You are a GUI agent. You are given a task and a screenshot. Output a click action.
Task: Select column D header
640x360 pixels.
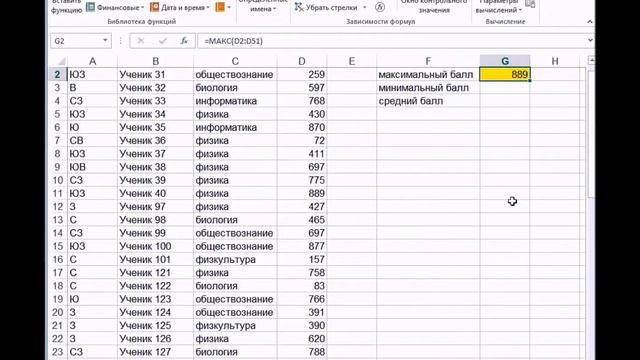302,61
